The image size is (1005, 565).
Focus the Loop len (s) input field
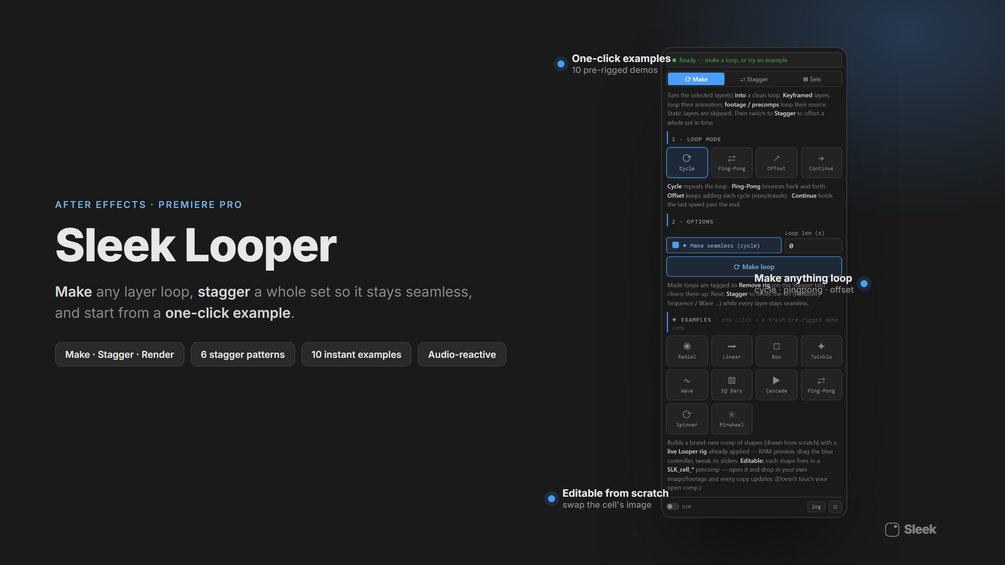(813, 245)
